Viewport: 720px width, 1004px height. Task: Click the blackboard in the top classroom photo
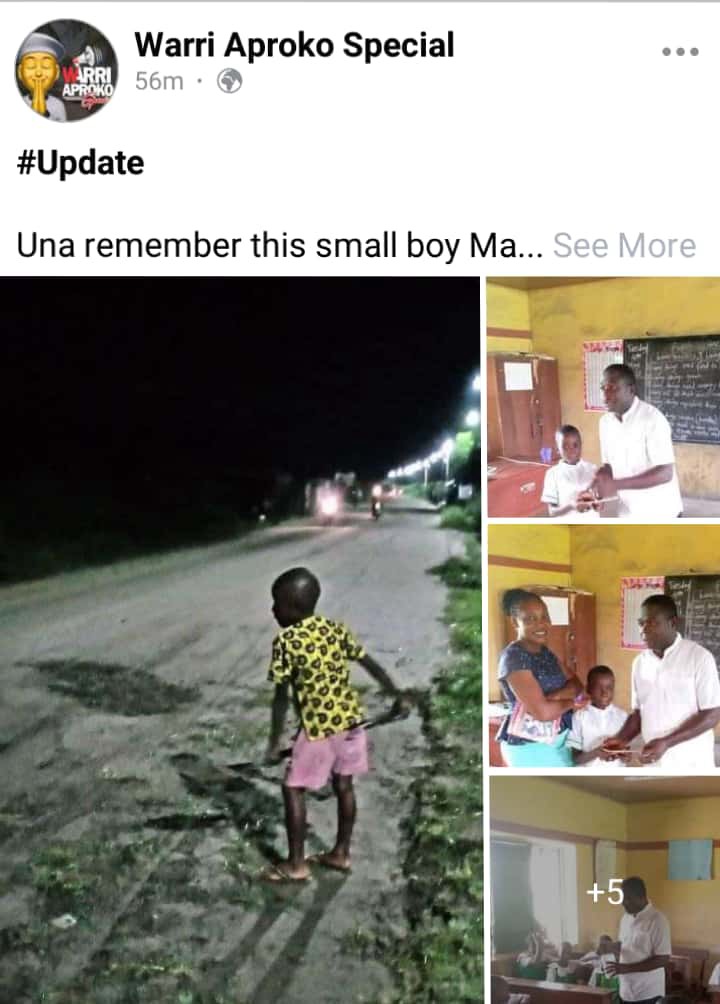point(671,391)
